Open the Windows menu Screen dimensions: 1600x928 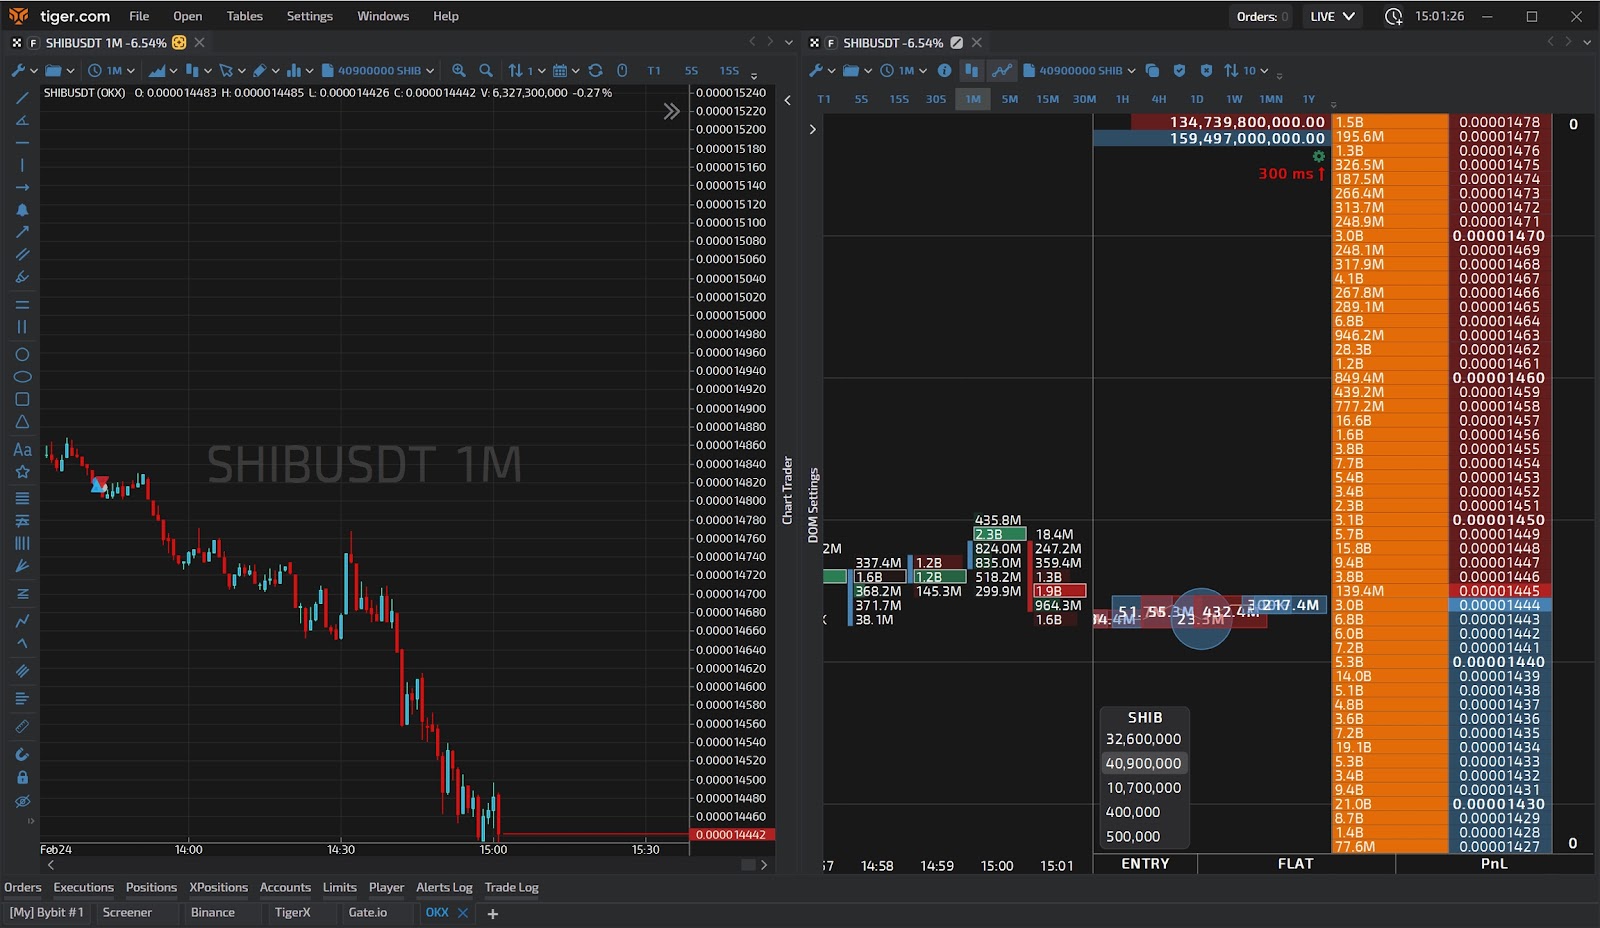[383, 16]
